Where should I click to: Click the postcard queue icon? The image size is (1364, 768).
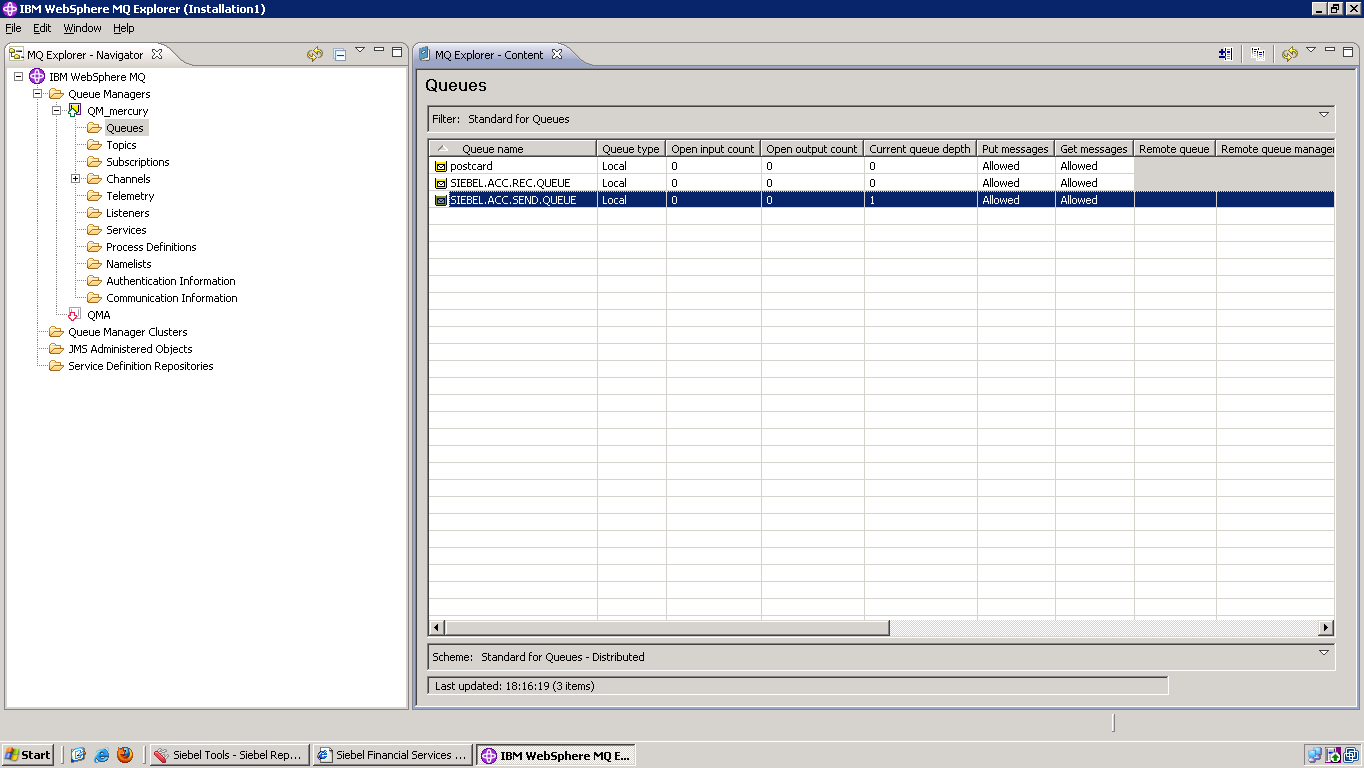click(440, 165)
